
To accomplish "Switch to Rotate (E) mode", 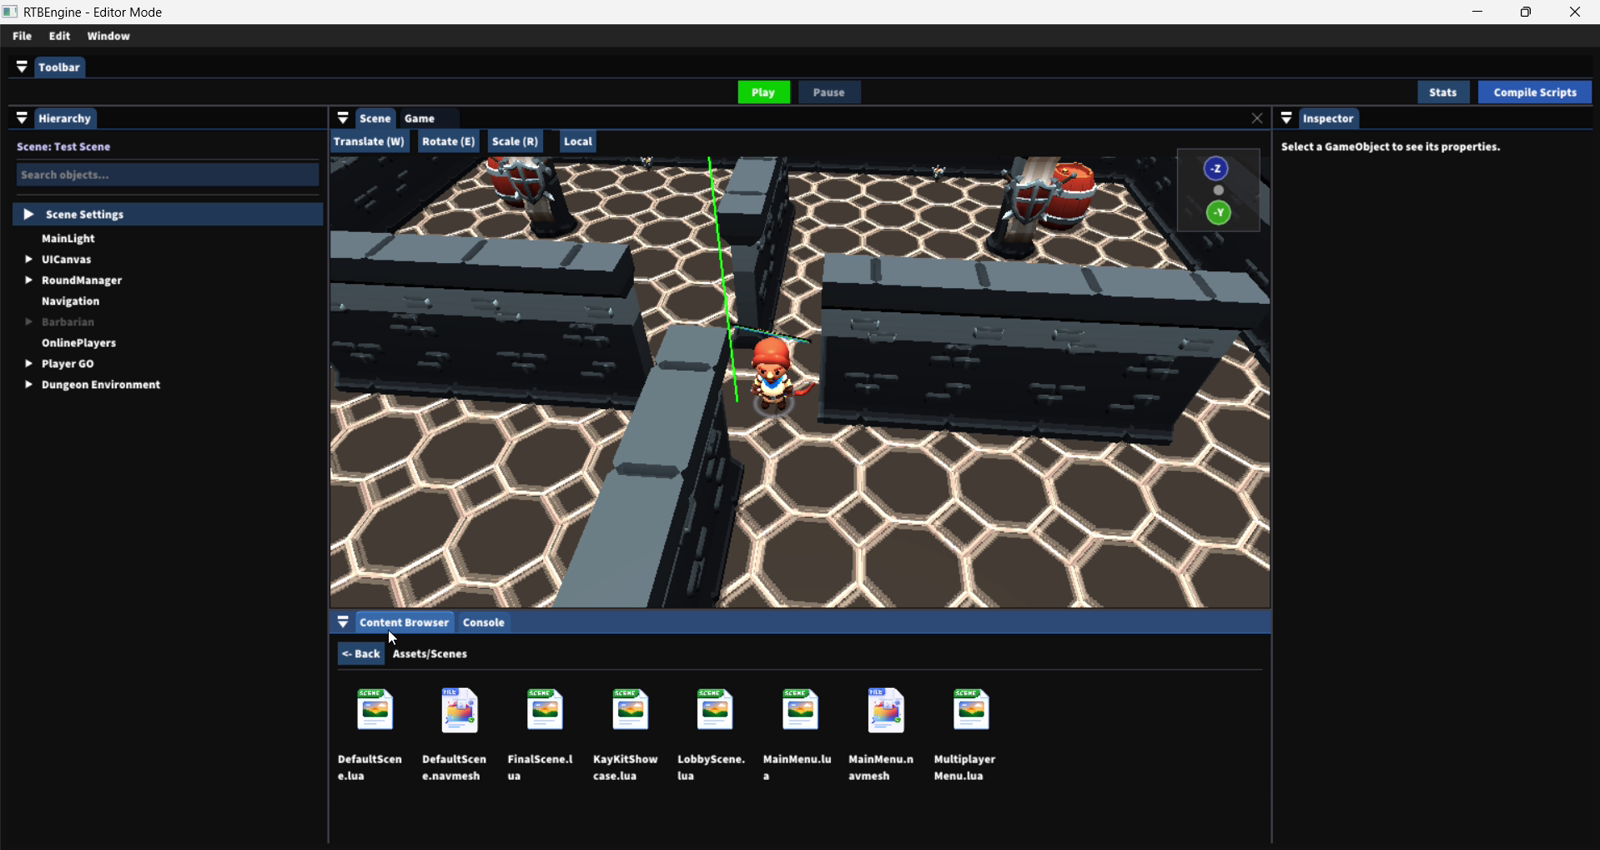I will click(x=448, y=141).
